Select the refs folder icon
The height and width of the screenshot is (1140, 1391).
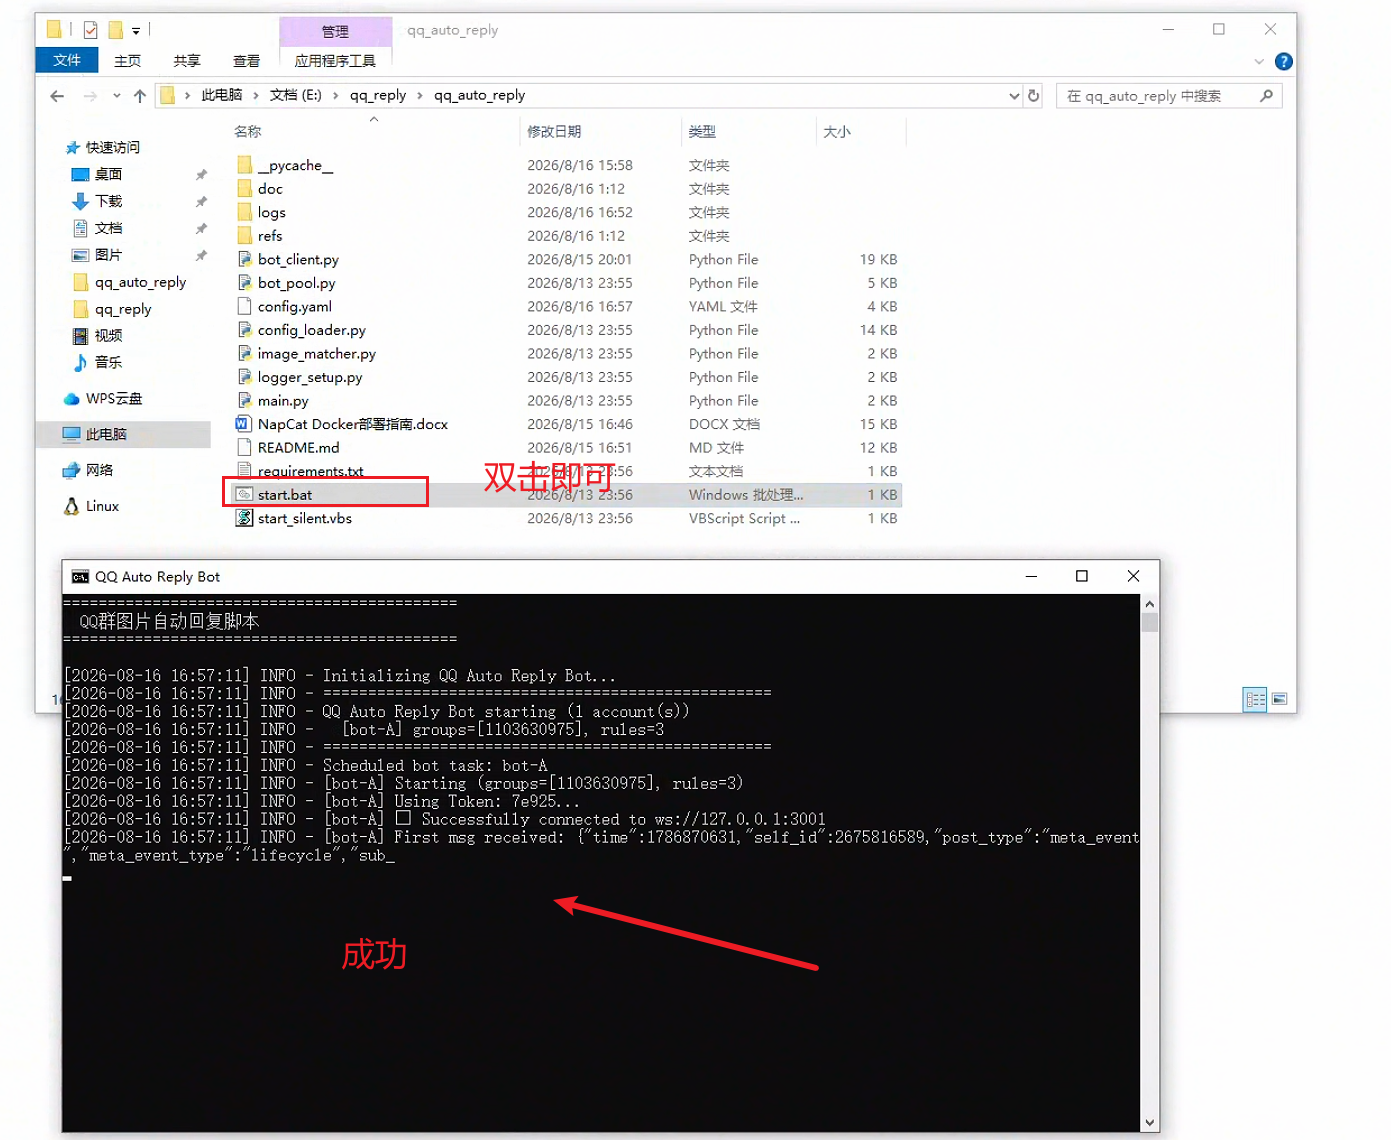coord(244,236)
